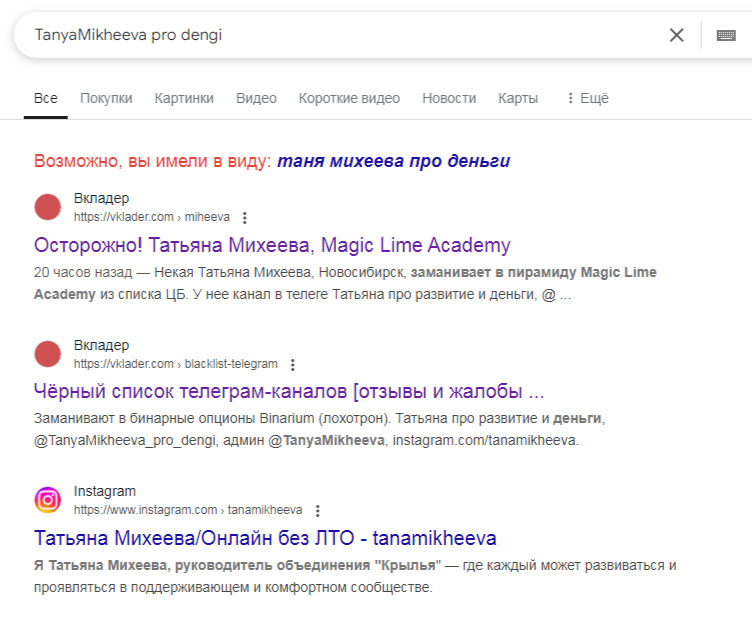The image size is (752, 632).
Task: Click the Вкладер favicon of blacklist-telegram result
Action: click(47, 354)
